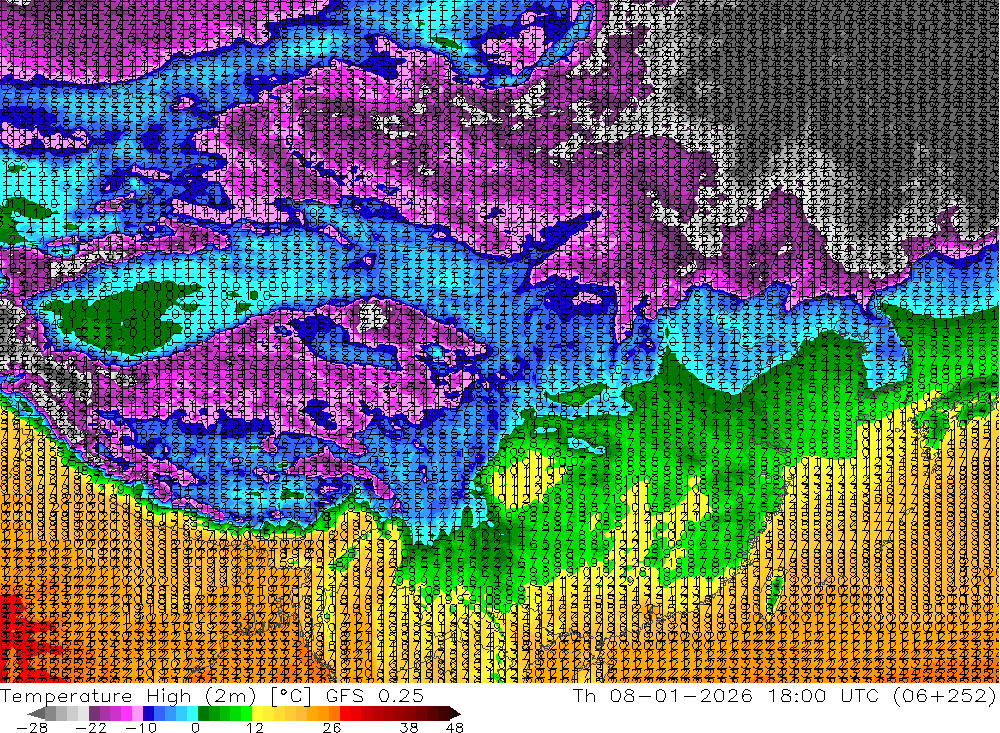Click the dark blue legend swatch at -10
This screenshot has width=1000, height=733.
coord(148,713)
